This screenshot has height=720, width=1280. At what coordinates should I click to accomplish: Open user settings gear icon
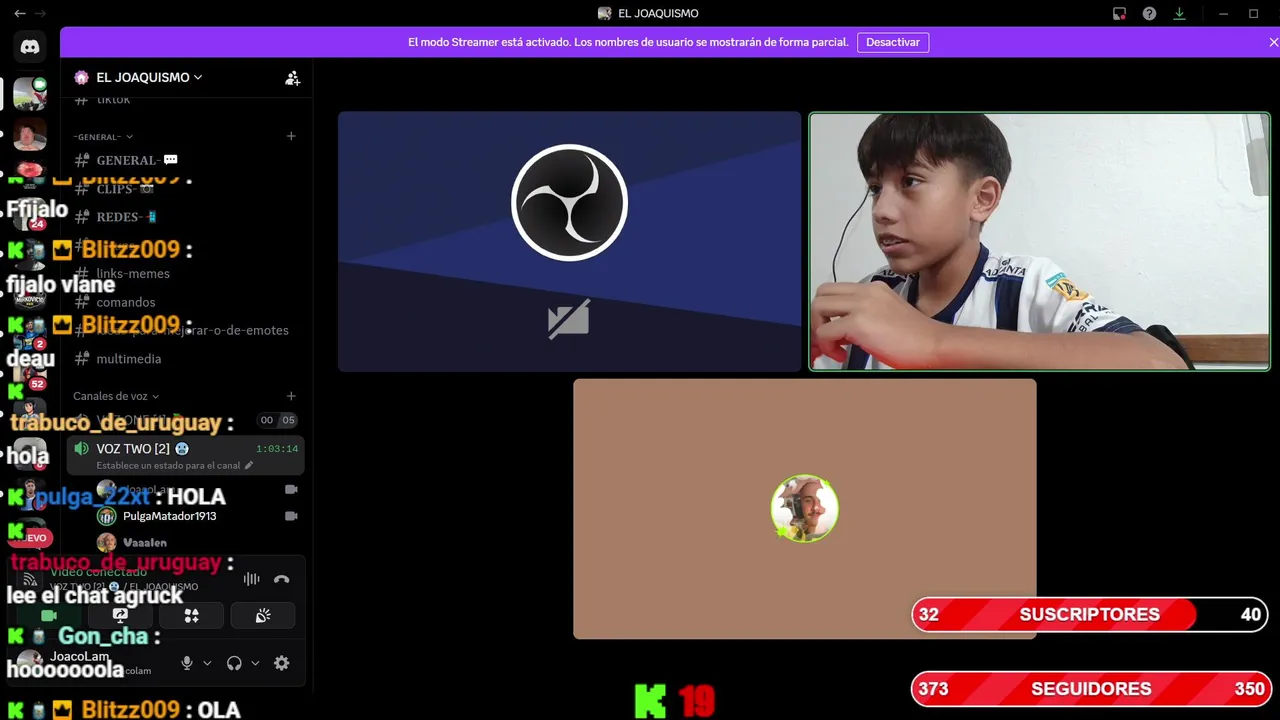(282, 663)
